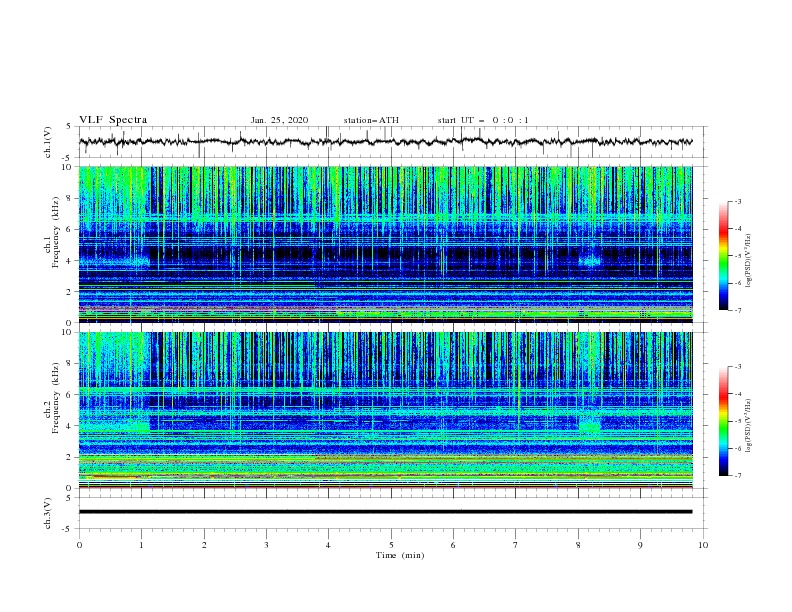Click the "5" tick on the ch.1(V) axis

[x=69, y=127]
